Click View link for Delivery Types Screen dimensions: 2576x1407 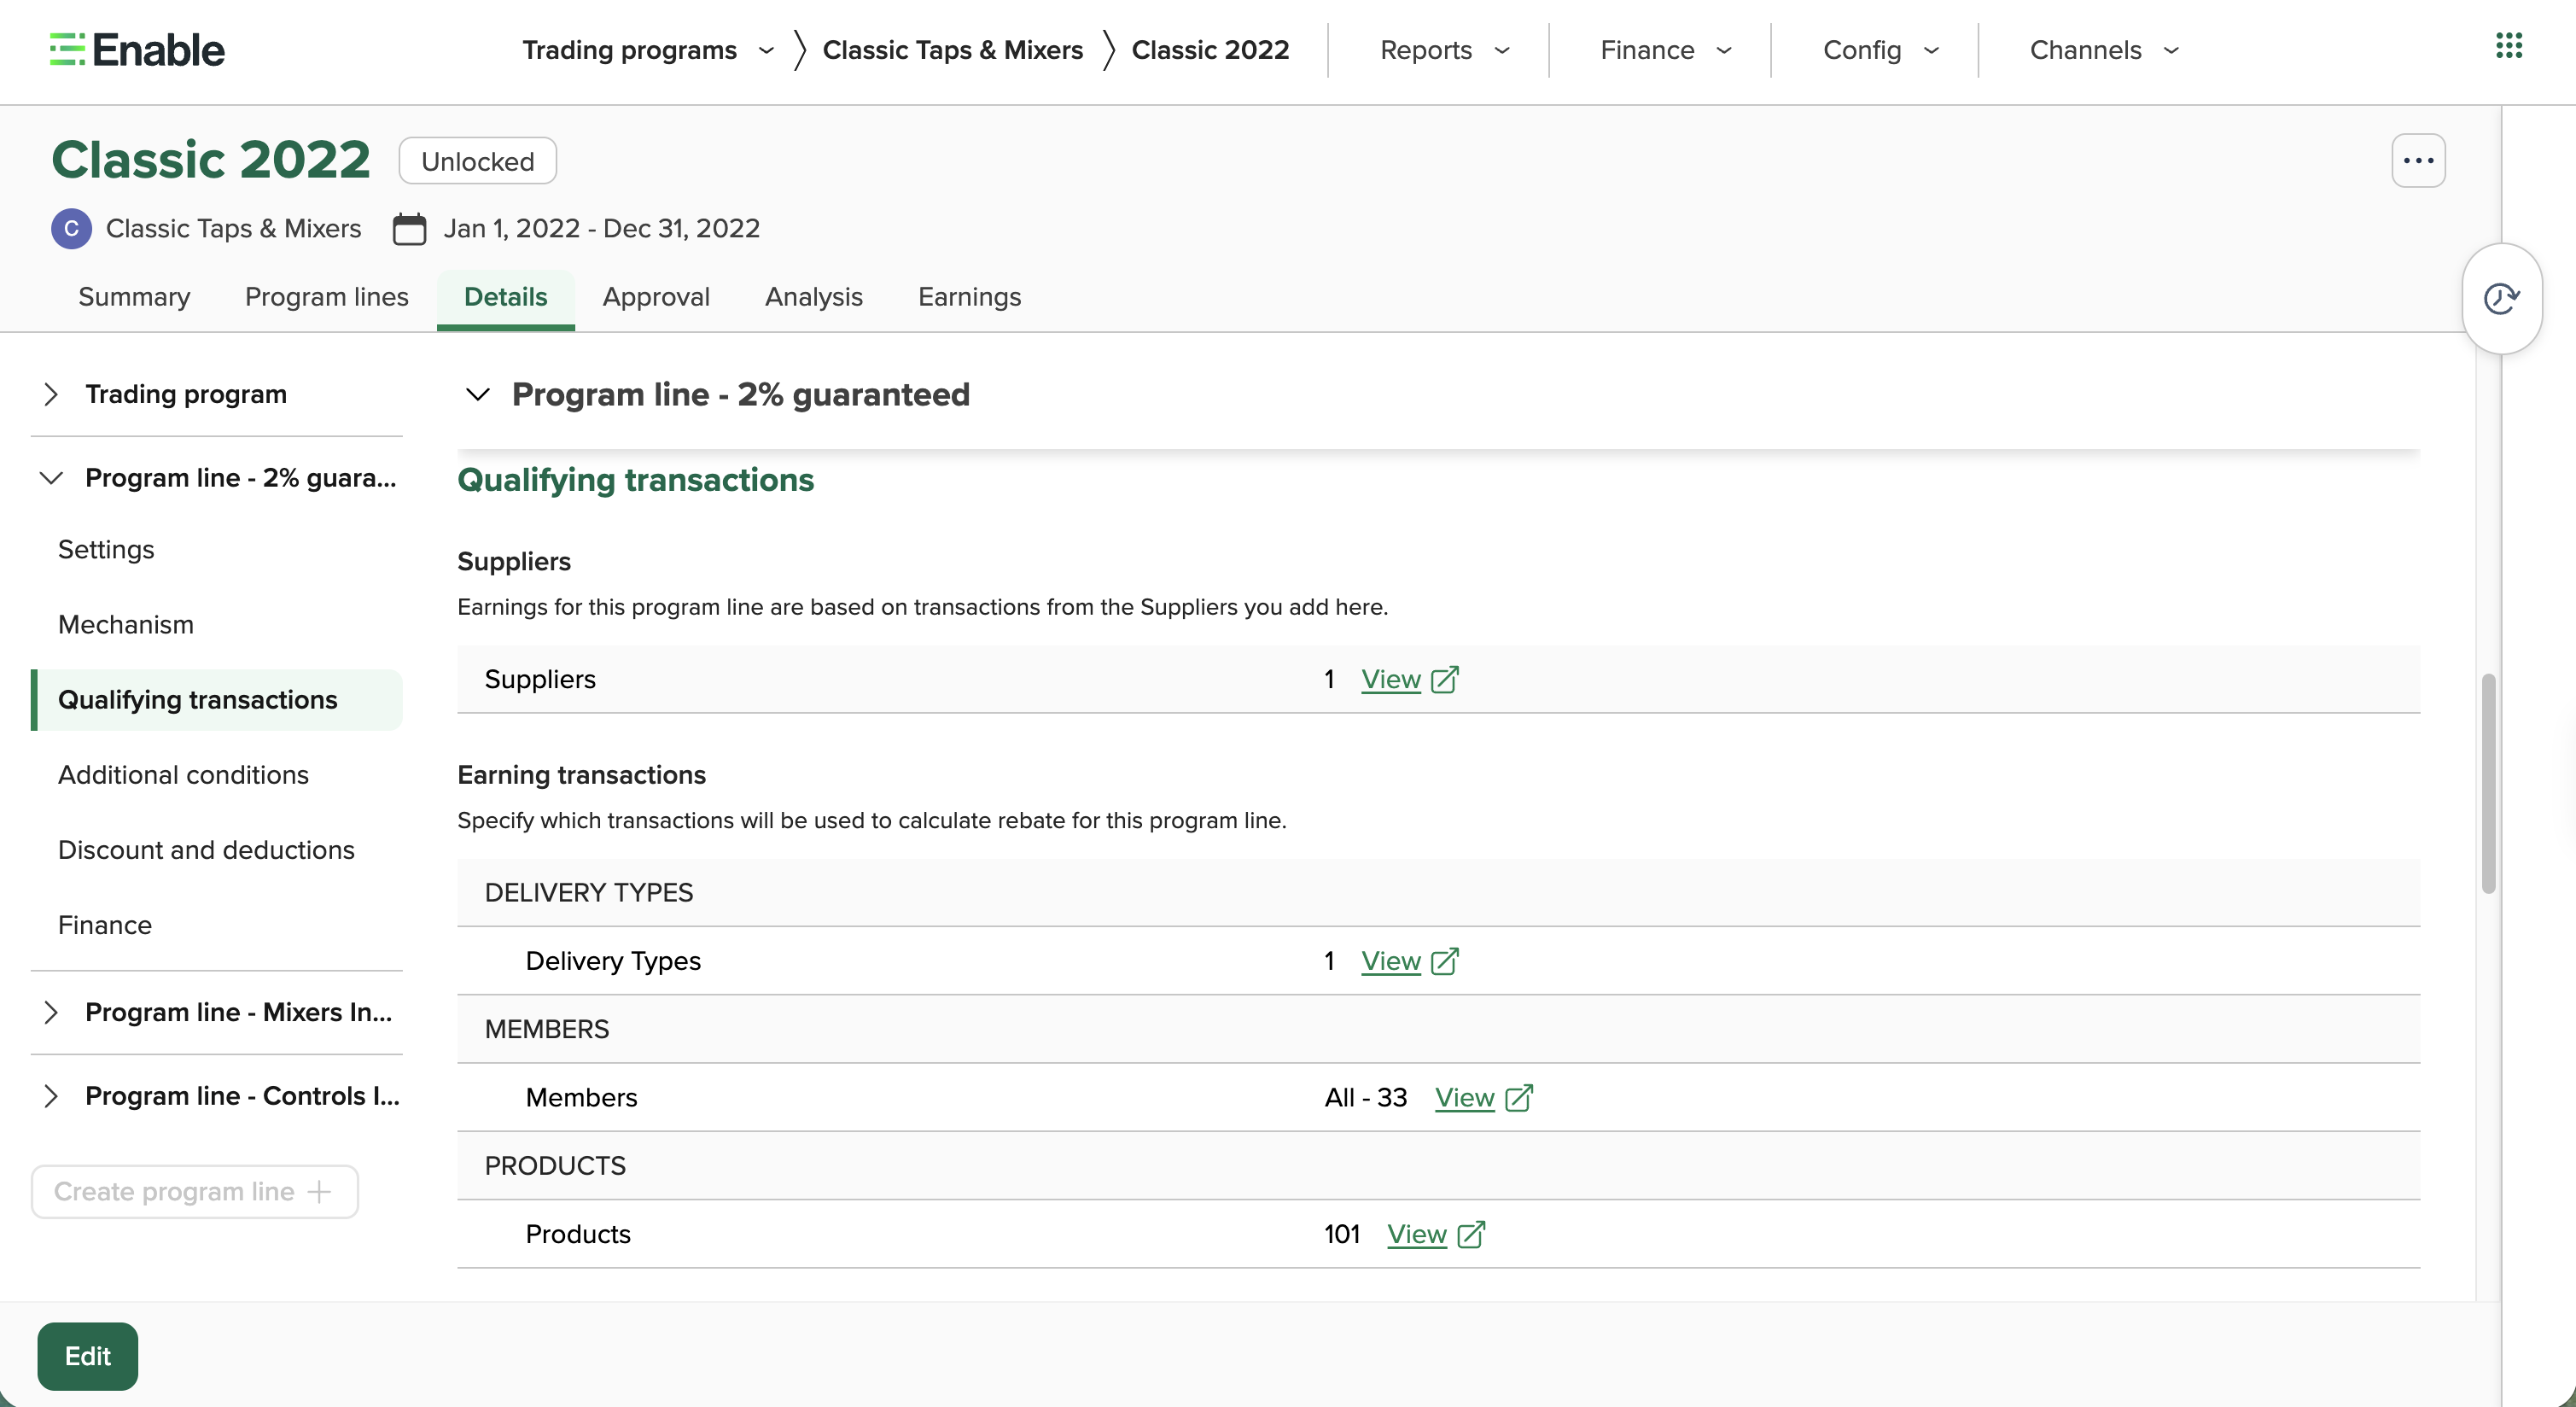pyautogui.click(x=1390, y=962)
